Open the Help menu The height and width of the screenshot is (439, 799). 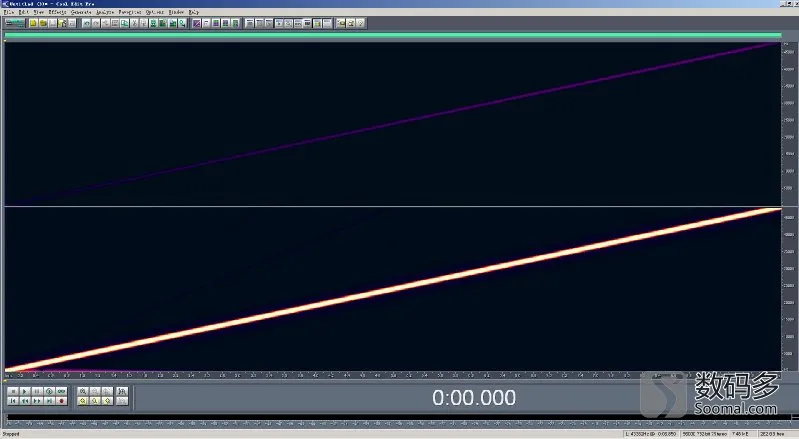[x=194, y=12]
